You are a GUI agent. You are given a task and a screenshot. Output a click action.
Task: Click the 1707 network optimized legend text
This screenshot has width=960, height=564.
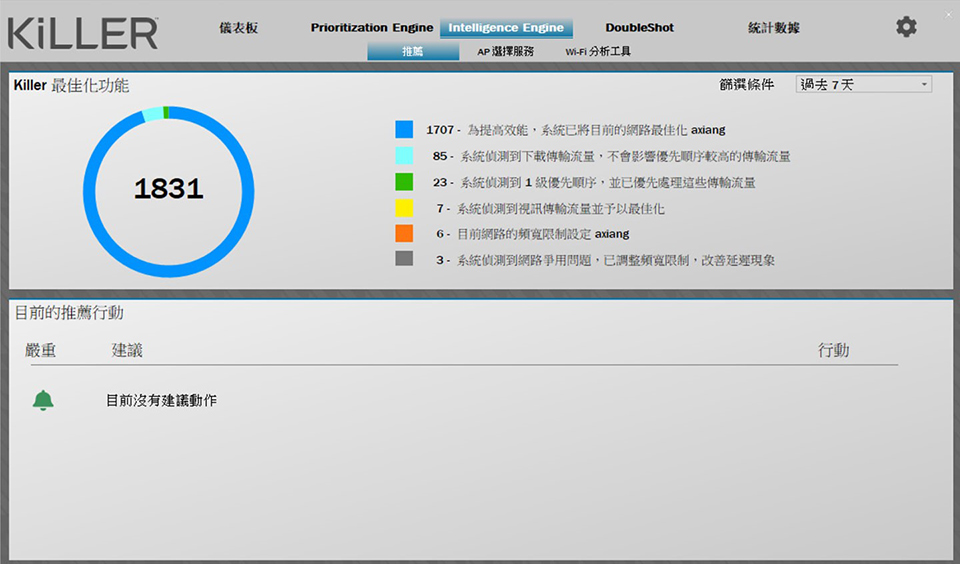(x=576, y=130)
